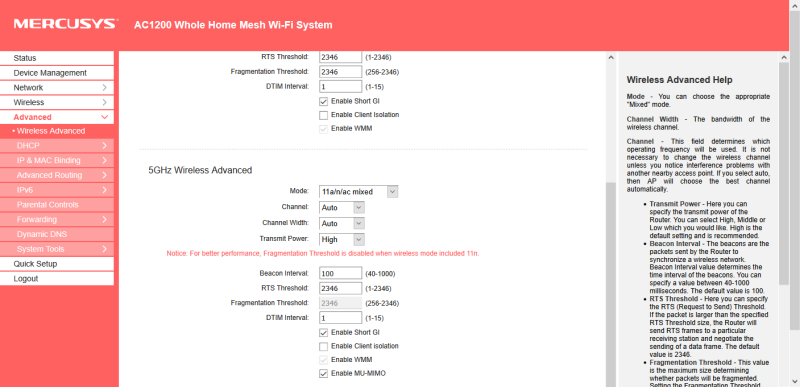Open Dynamic DNS page

[x=57, y=235]
